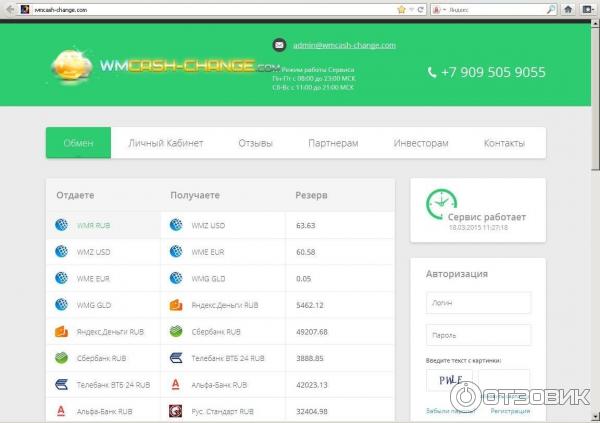Click the WMR RUB WebMoney icon in Отдаете
The width and height of the screenshot is (600, 423).
(x=60, y=225)
